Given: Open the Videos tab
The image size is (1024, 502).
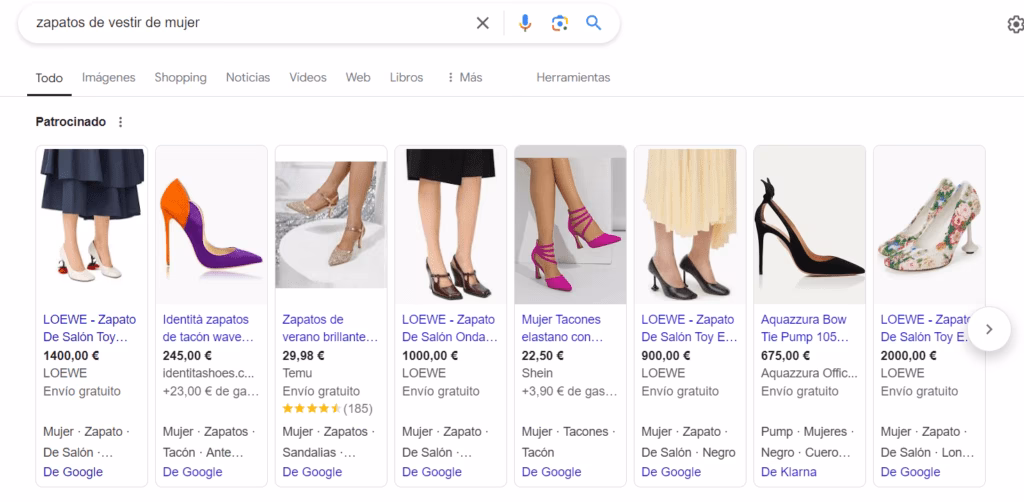Looking at the screenshot, I should click(x=308, y=77).
